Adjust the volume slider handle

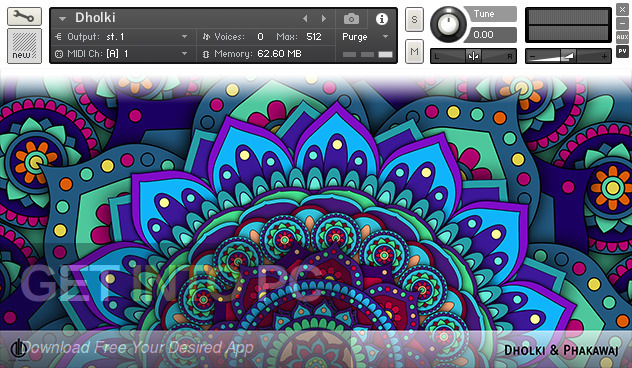coord(568,56)
